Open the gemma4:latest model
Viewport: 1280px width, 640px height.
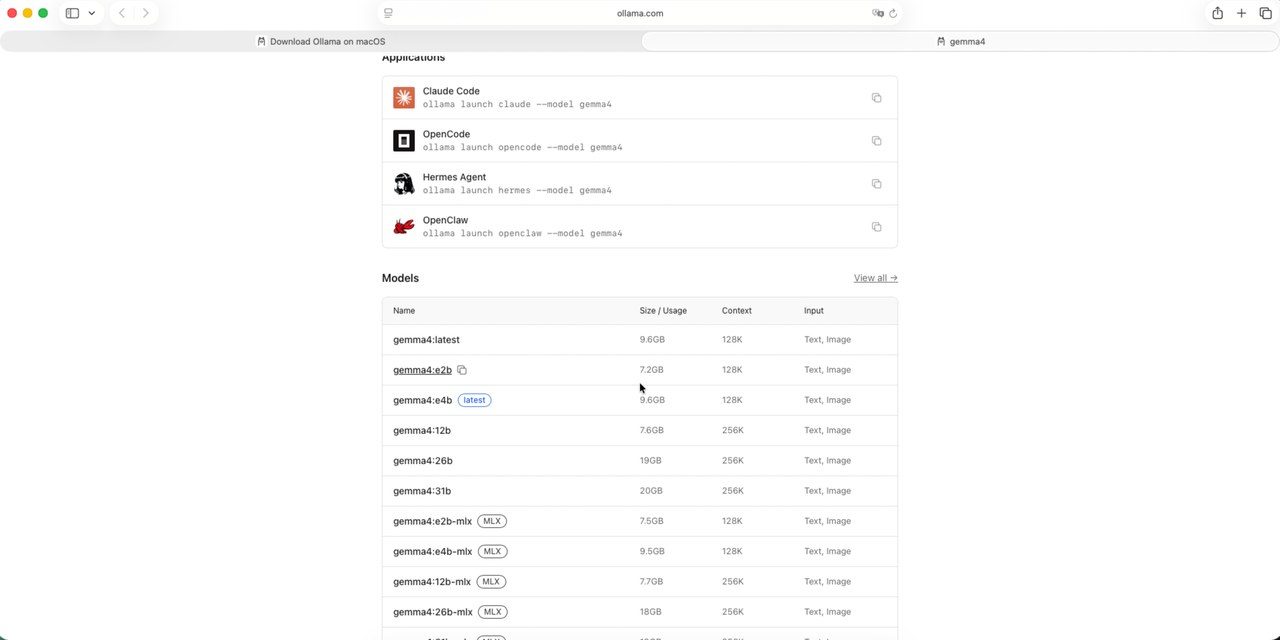[x=426, y=340]
